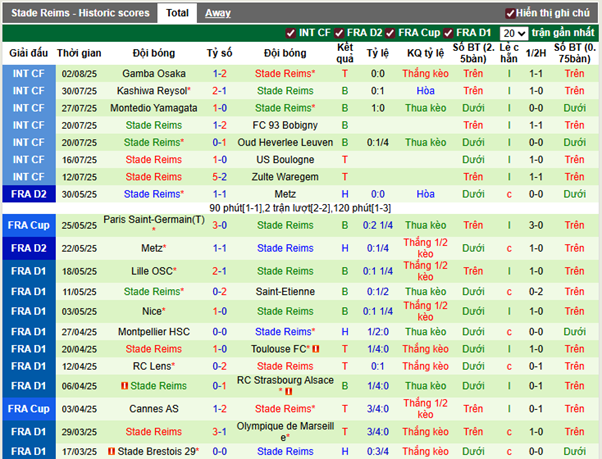602x459 pixels.
Task: Click the FRA Cup league cell dated 25/05/25
Action: point(29,225)
